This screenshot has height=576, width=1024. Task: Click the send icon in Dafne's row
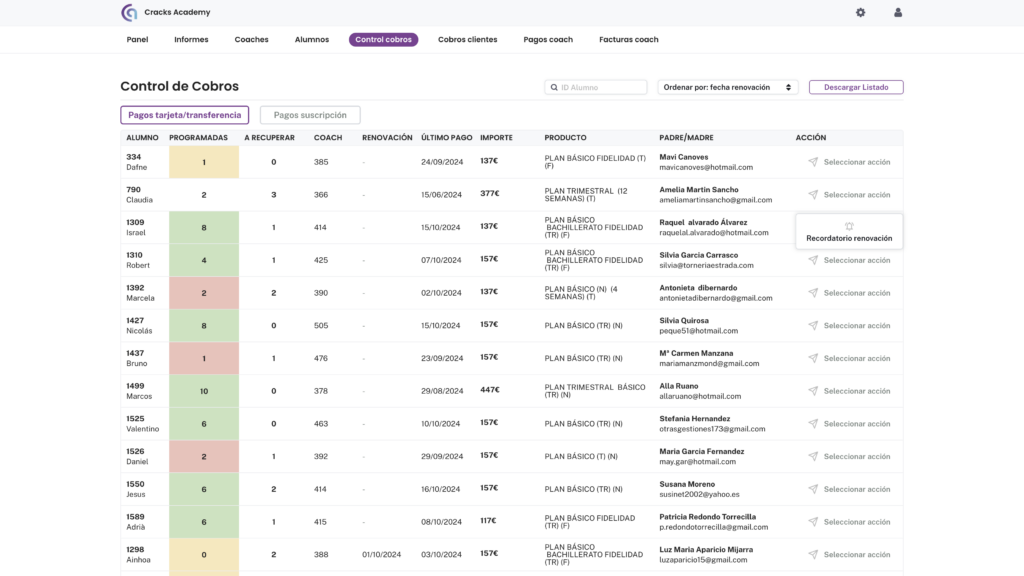(813, 162)
